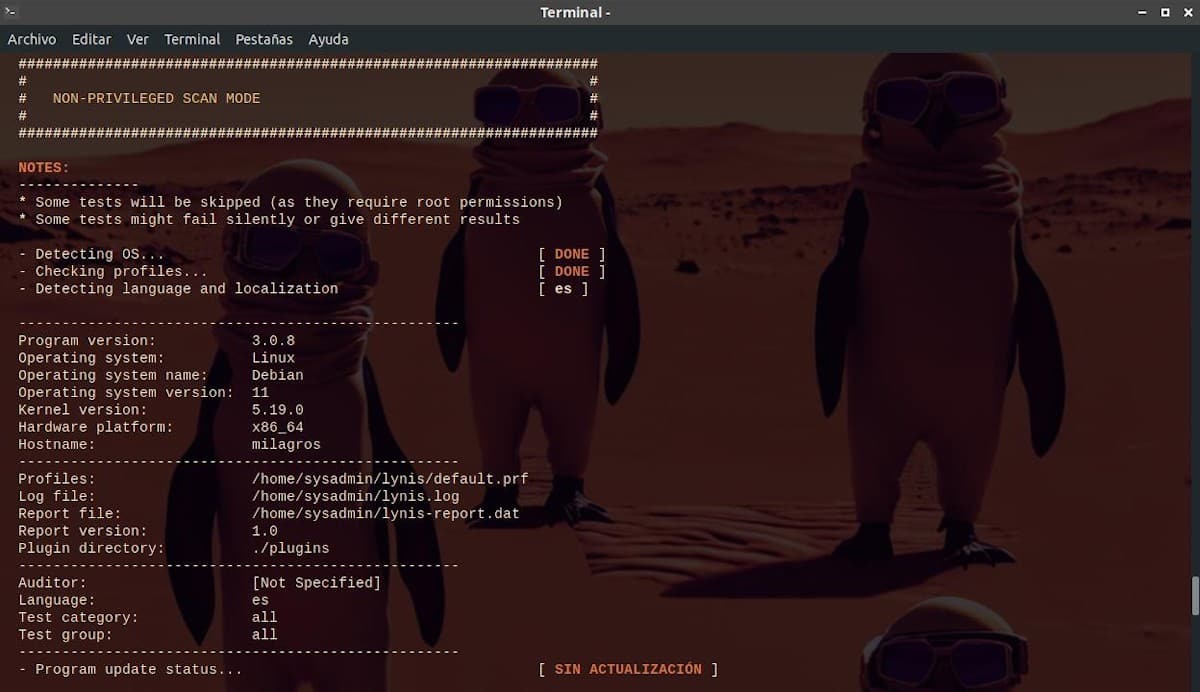This screenshot has width=1200, height=692.
Task: Click Plugin directory value ./plugins
Action: coord(291,548)
